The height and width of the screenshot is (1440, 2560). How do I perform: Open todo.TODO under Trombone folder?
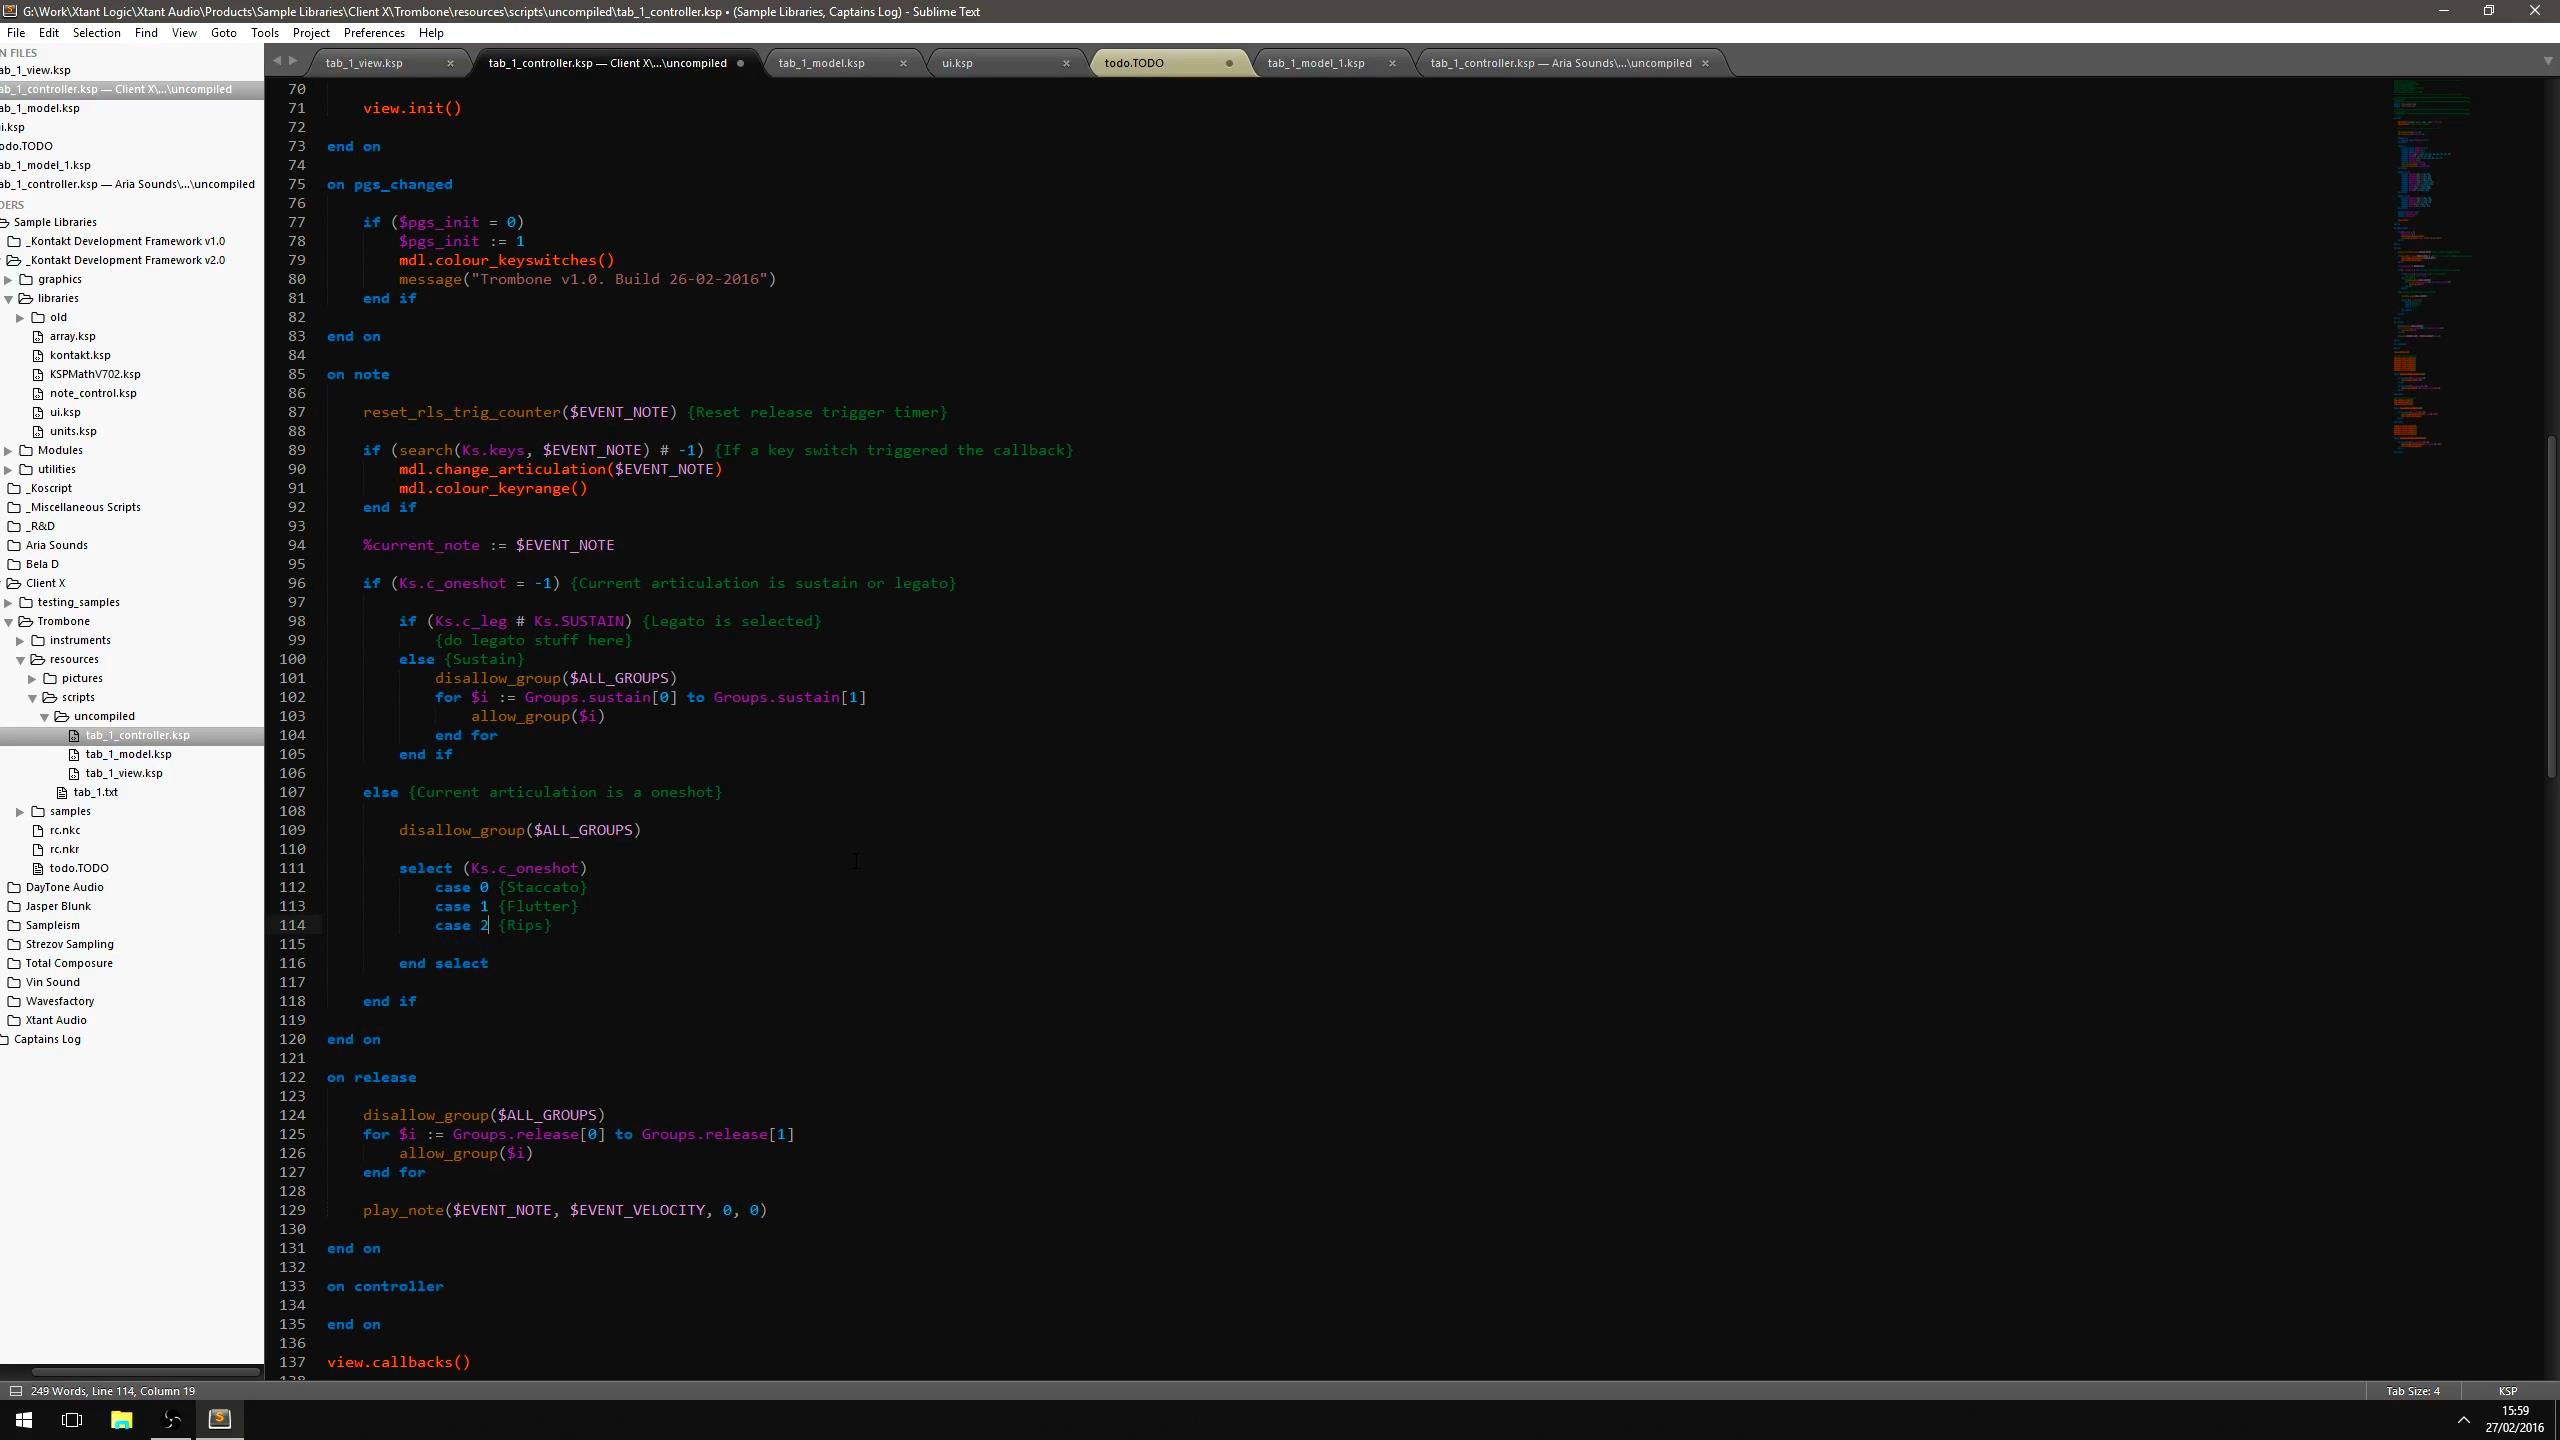click(79, 869)
